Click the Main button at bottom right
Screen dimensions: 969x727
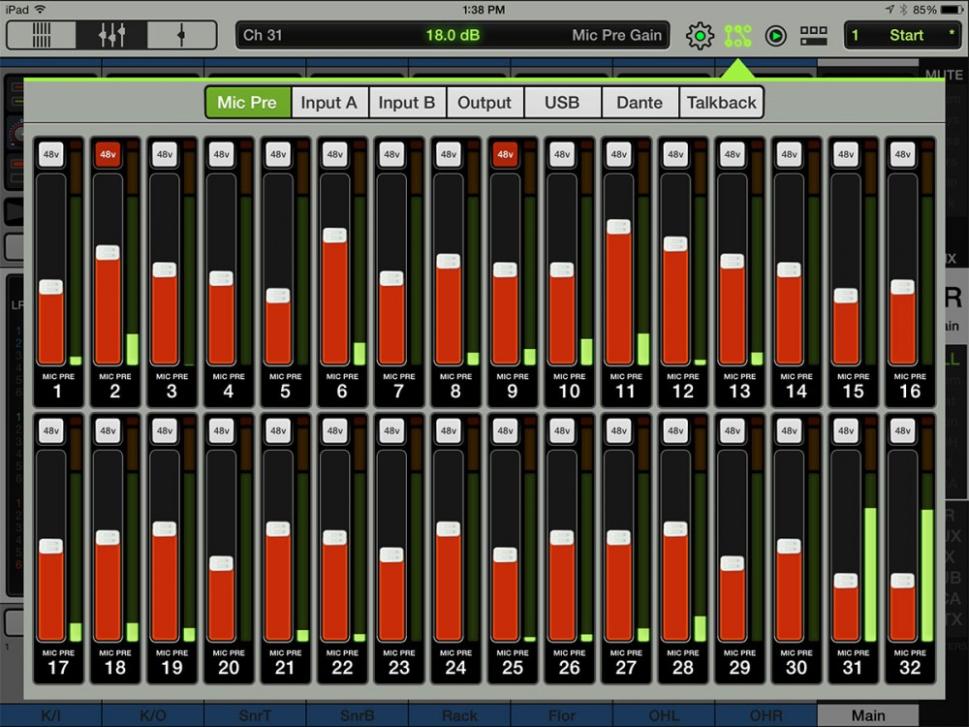[x=868, y=715]
